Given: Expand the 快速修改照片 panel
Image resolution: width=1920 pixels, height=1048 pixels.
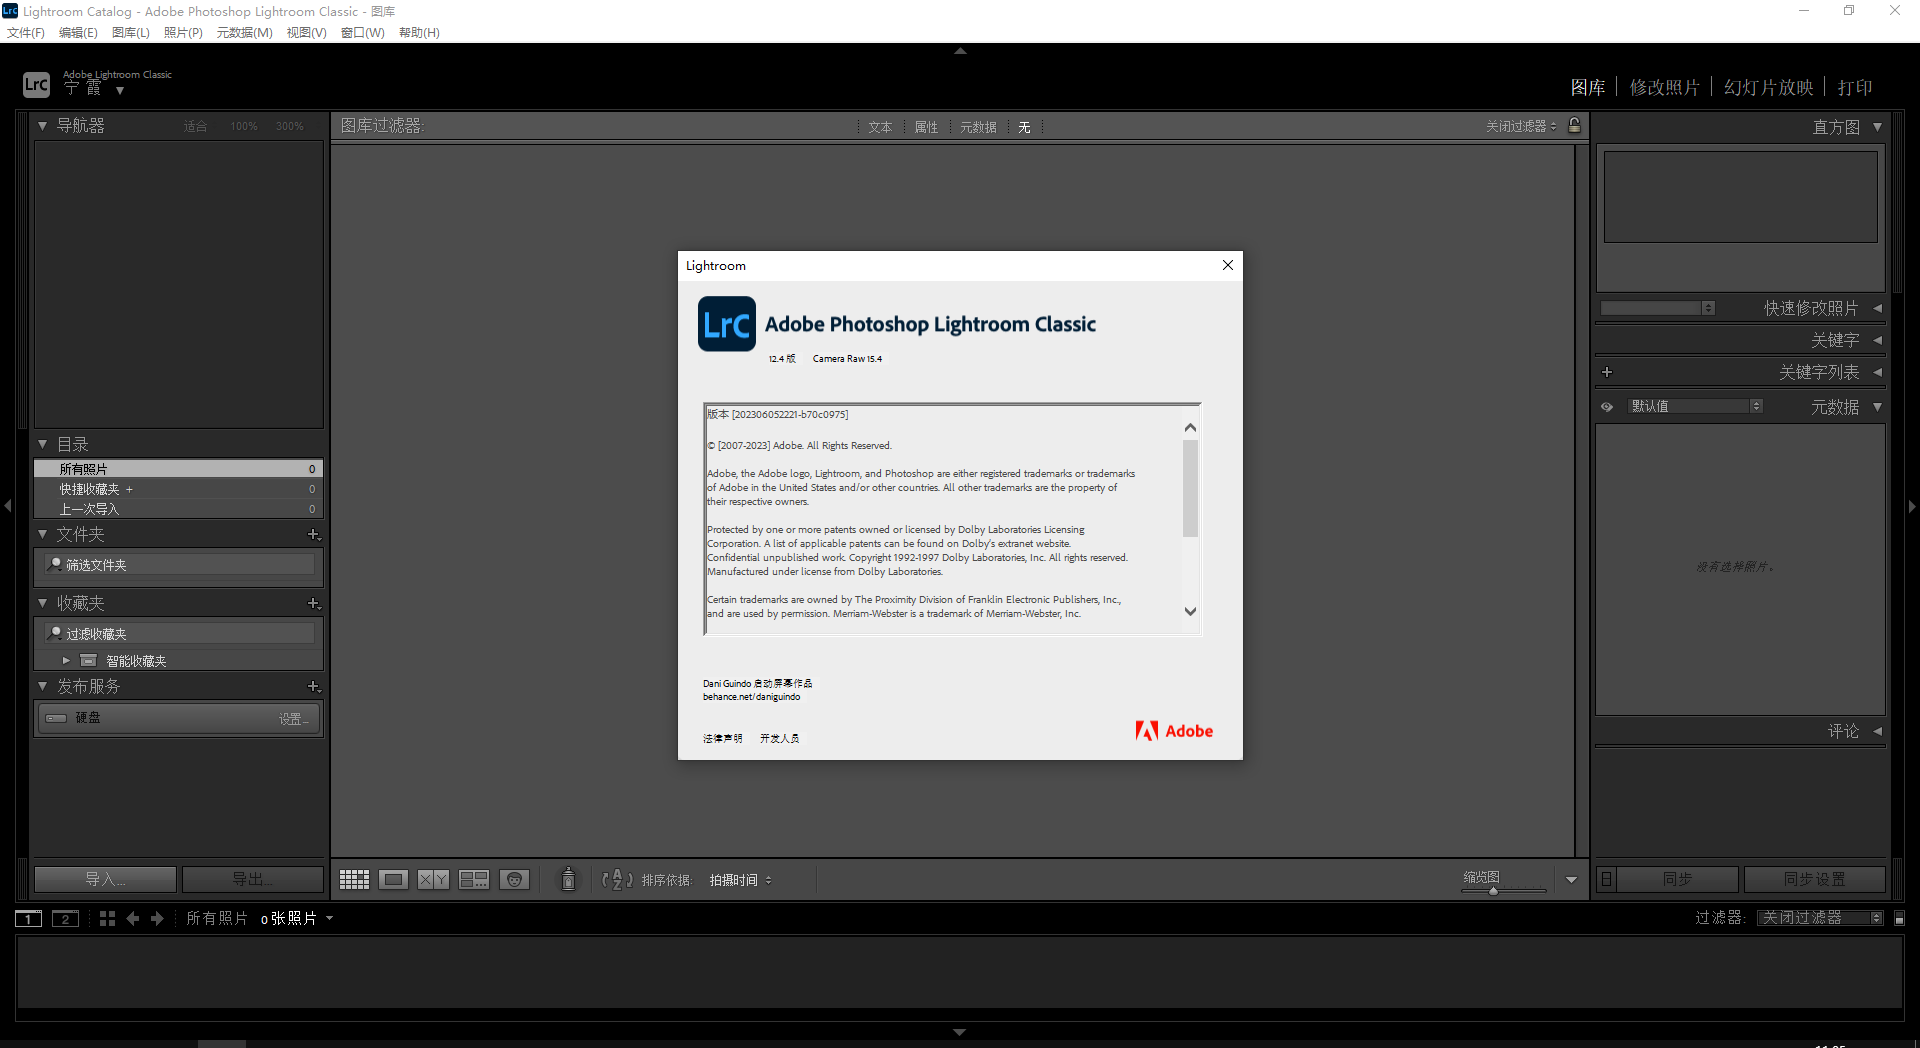Looking at the screenshot, I should click(x=1877, y=308).
